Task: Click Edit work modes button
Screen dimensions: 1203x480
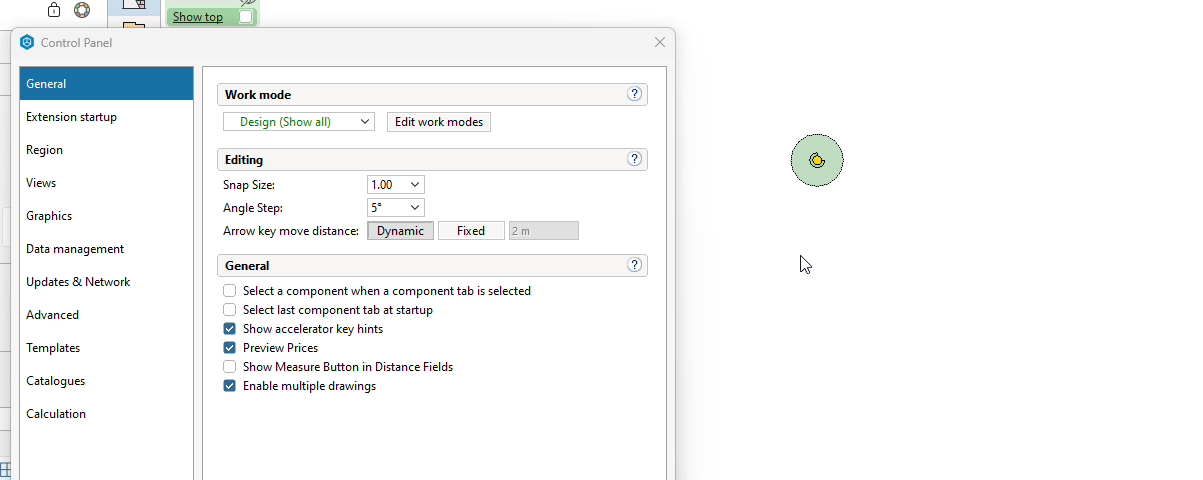Action: point(439,122)
